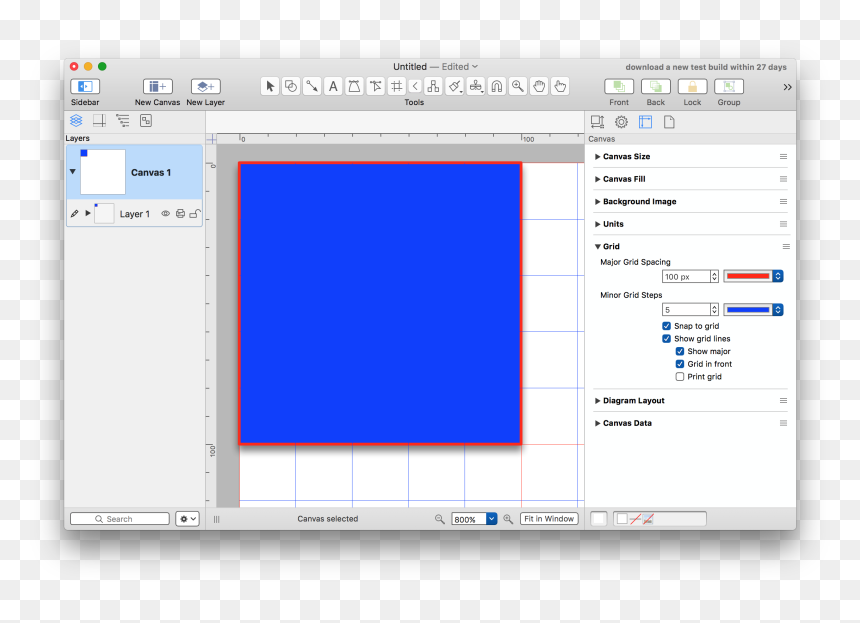
Task: Select the Rubber Stamp tool
Action: [x=476, y=86]
